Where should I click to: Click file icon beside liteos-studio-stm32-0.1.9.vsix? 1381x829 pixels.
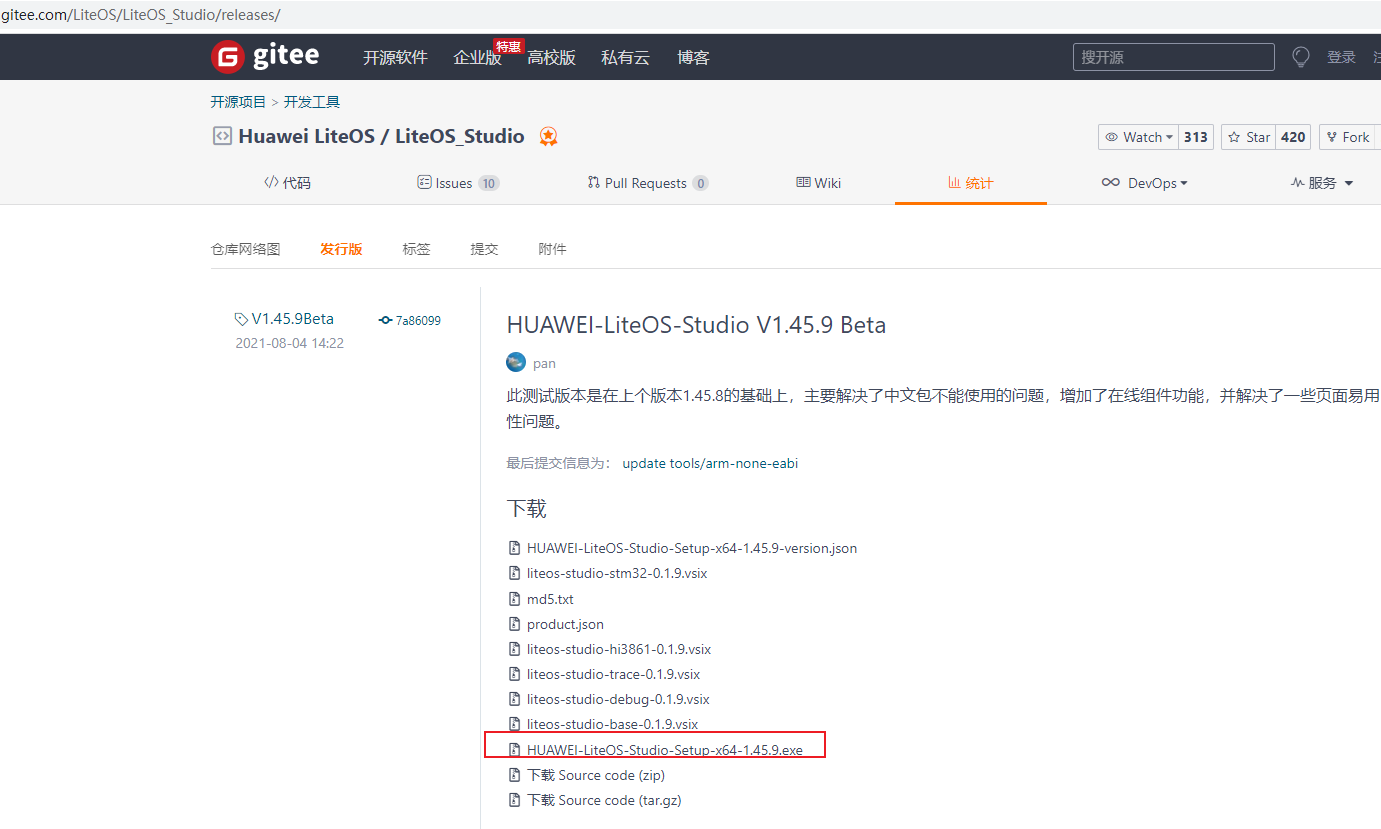(x=515, y=573)
